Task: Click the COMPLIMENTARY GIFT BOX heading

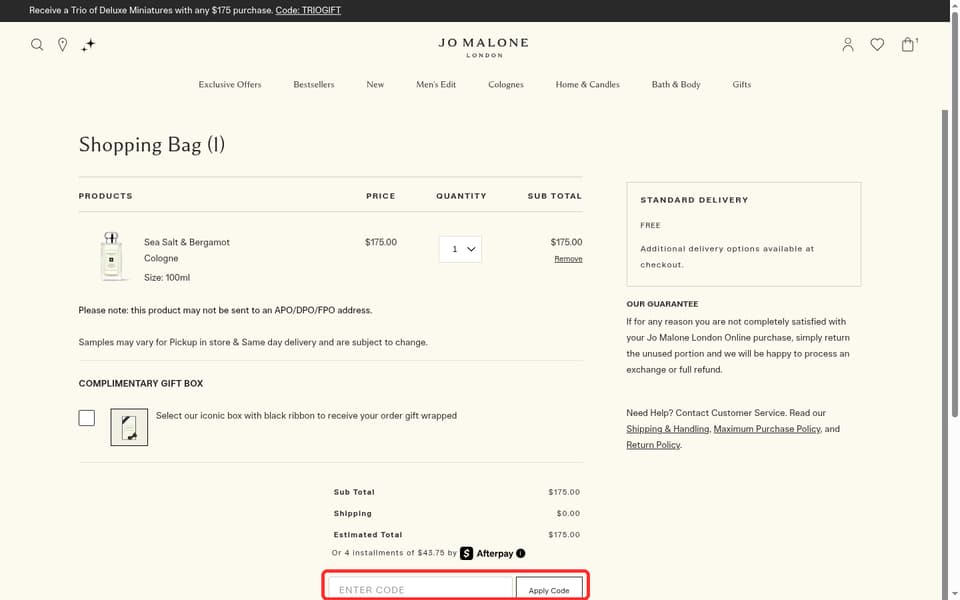Action: (x=141, y=384)
